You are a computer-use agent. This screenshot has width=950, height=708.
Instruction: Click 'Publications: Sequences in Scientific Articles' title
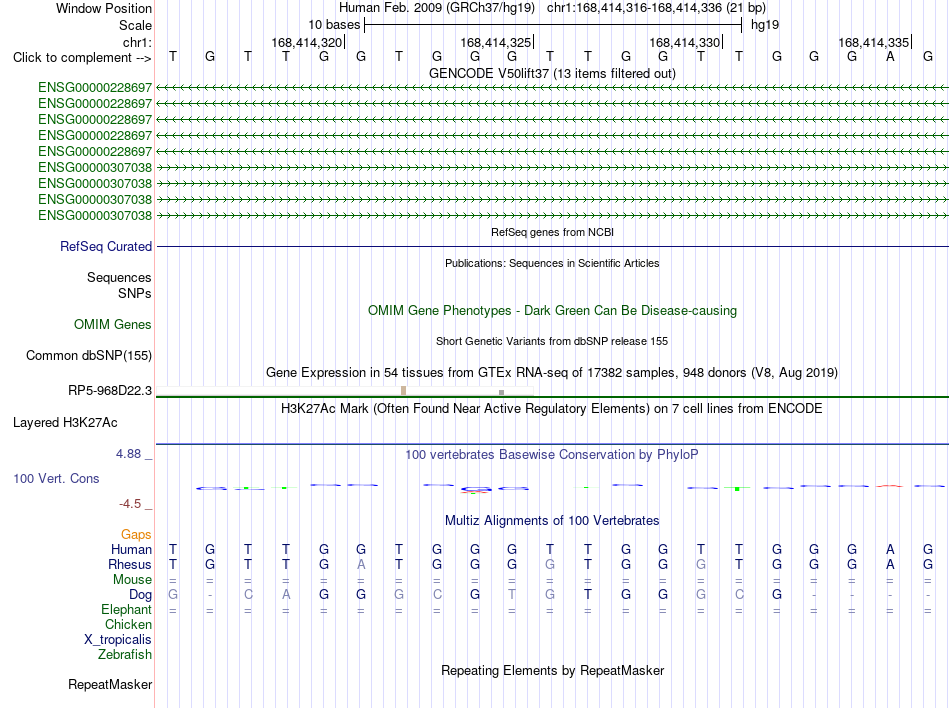click(552, 263)
